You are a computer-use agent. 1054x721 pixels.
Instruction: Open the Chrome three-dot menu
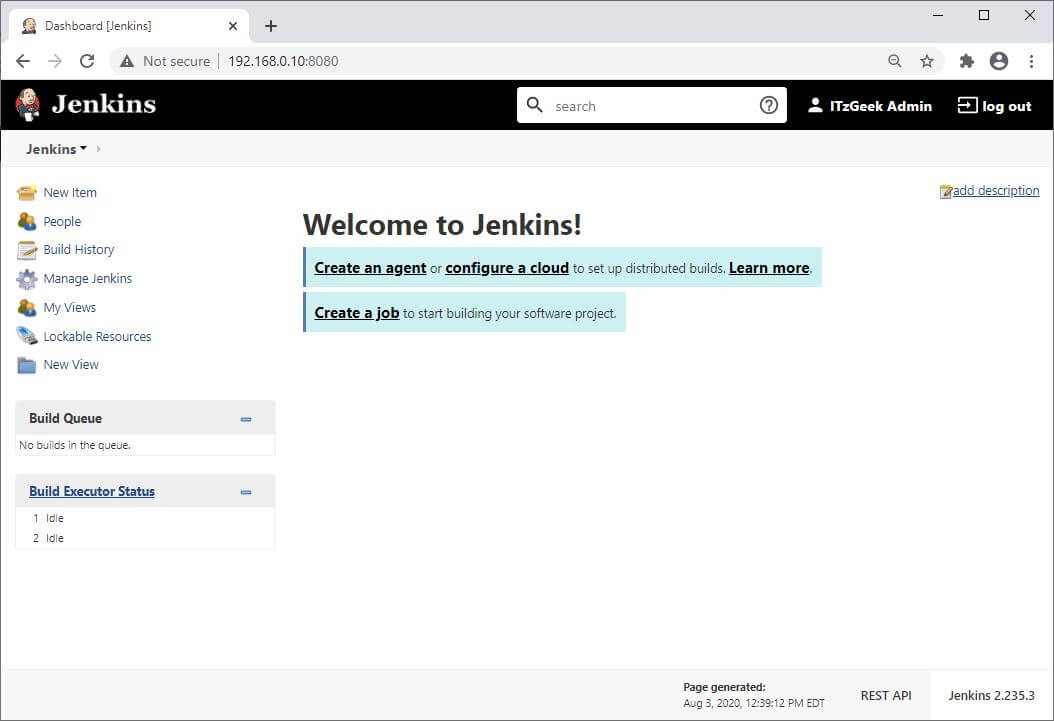[1031, 61]
